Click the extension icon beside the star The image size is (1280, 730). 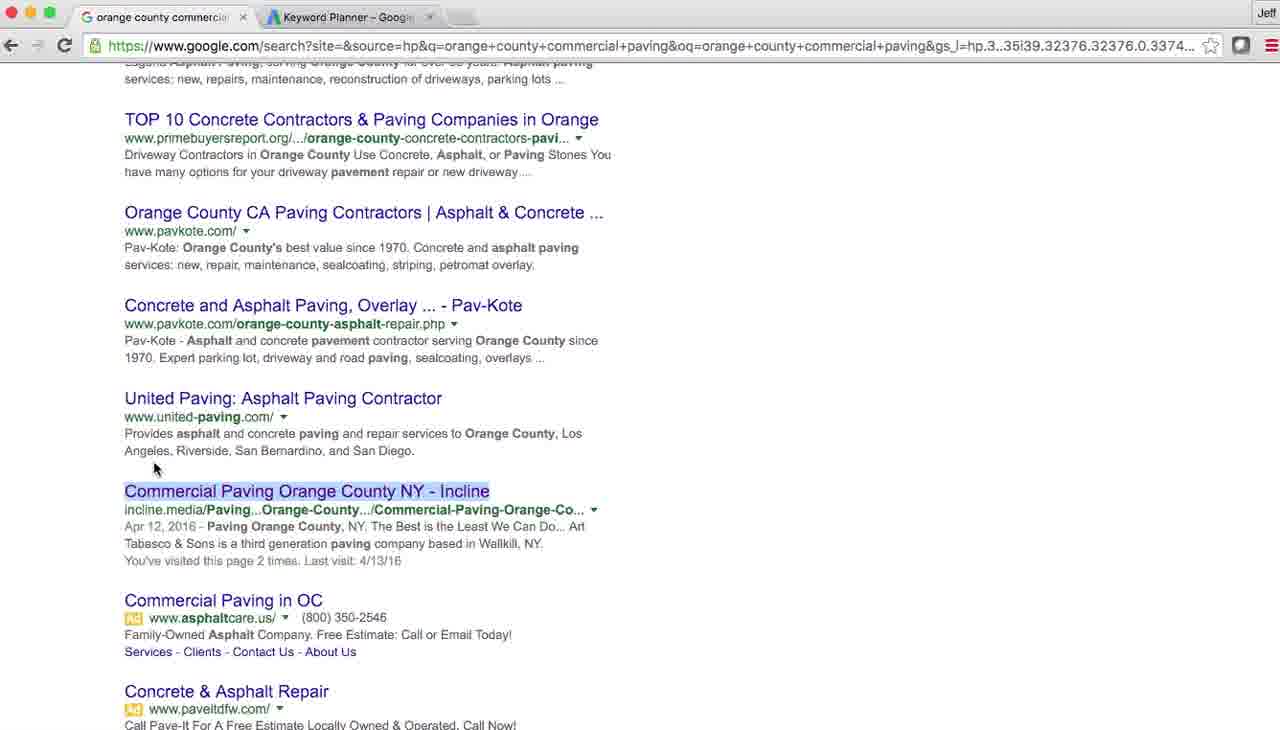[1241, 45]
